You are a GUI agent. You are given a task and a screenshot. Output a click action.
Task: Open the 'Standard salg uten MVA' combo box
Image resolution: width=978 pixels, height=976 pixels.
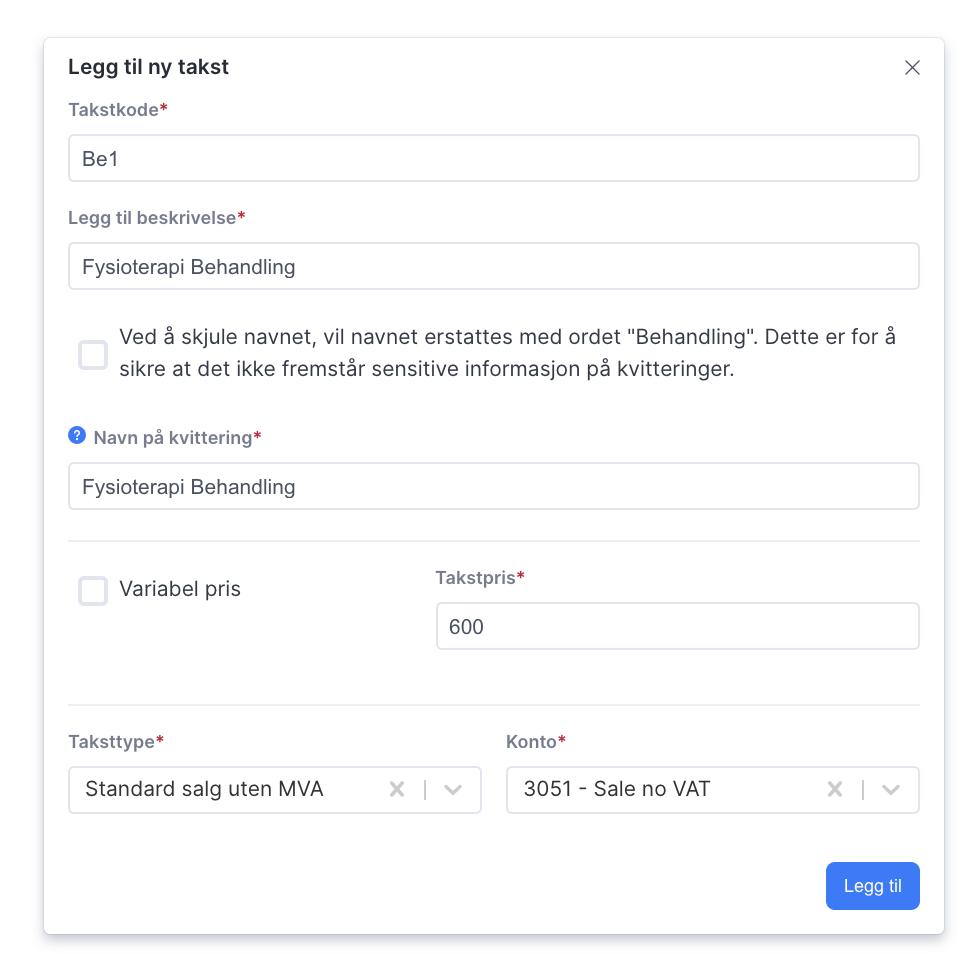point(274,790)
